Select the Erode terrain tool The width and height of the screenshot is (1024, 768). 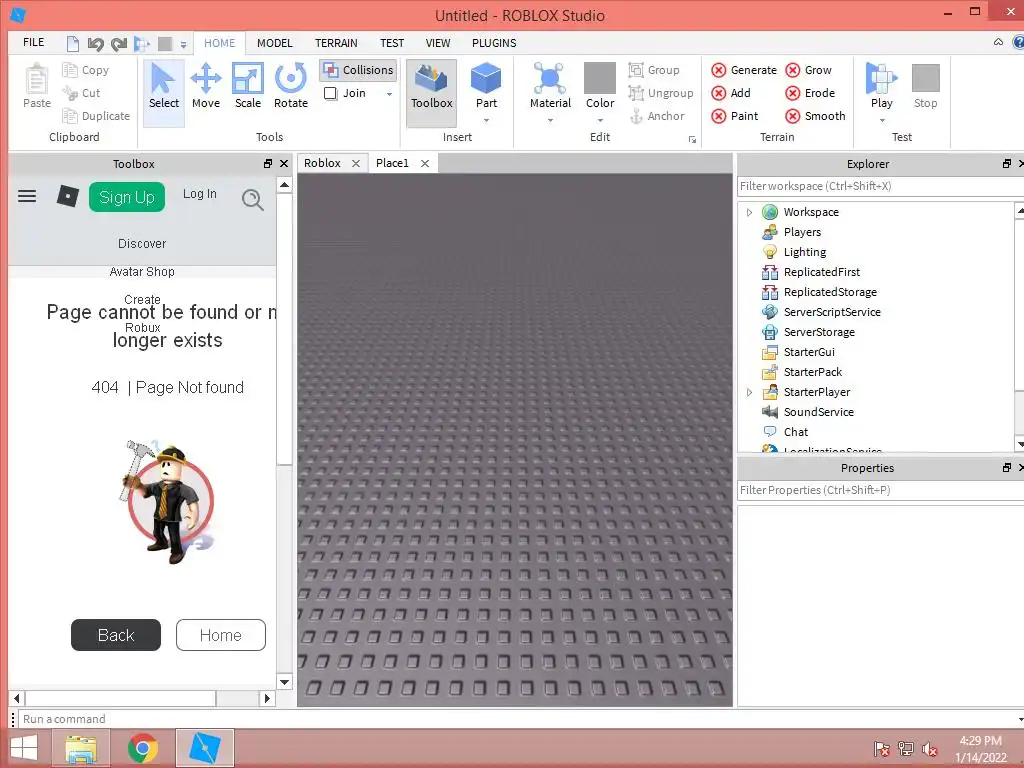pyautogui.click(x=810, y=93)
